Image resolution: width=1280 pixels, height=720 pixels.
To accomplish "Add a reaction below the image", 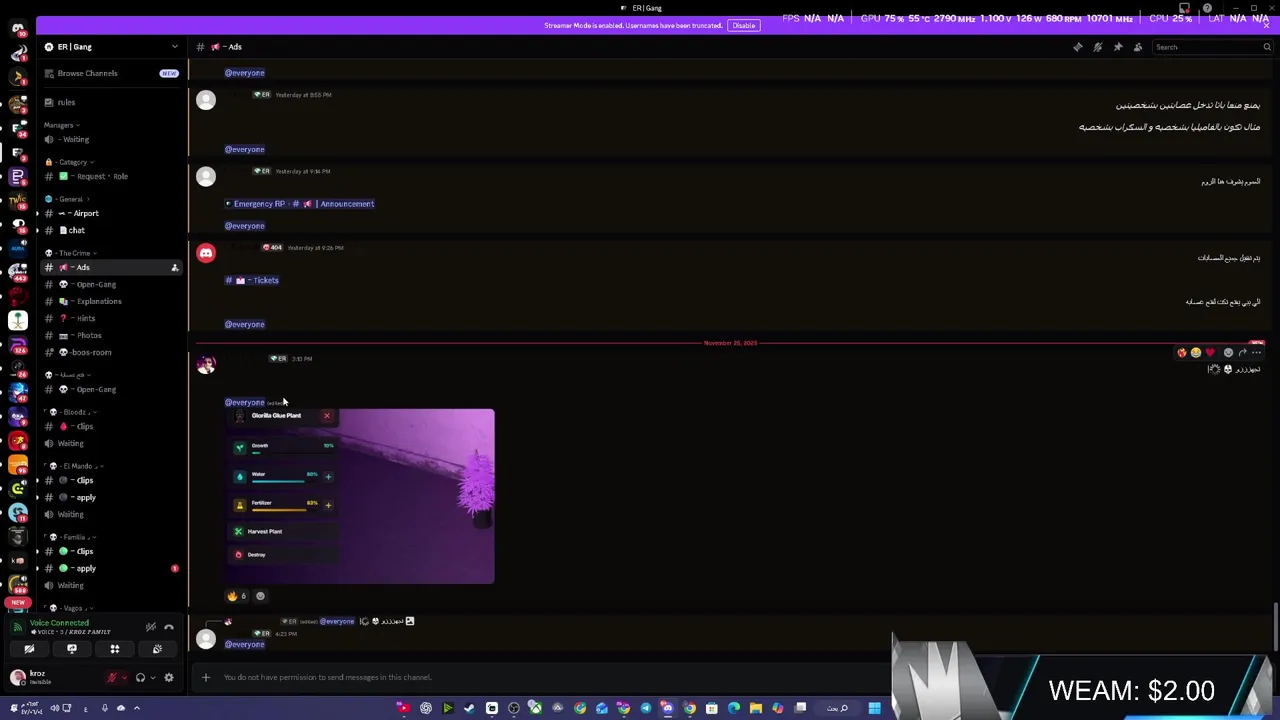I will (260, 596).
